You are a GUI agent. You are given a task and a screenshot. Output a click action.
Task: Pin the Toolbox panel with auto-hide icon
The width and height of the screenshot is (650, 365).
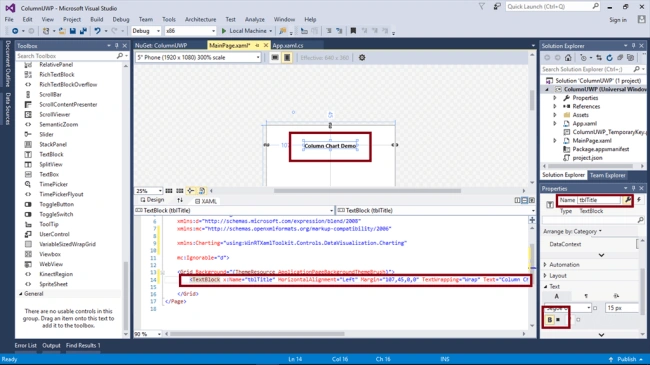coord(116,46)
